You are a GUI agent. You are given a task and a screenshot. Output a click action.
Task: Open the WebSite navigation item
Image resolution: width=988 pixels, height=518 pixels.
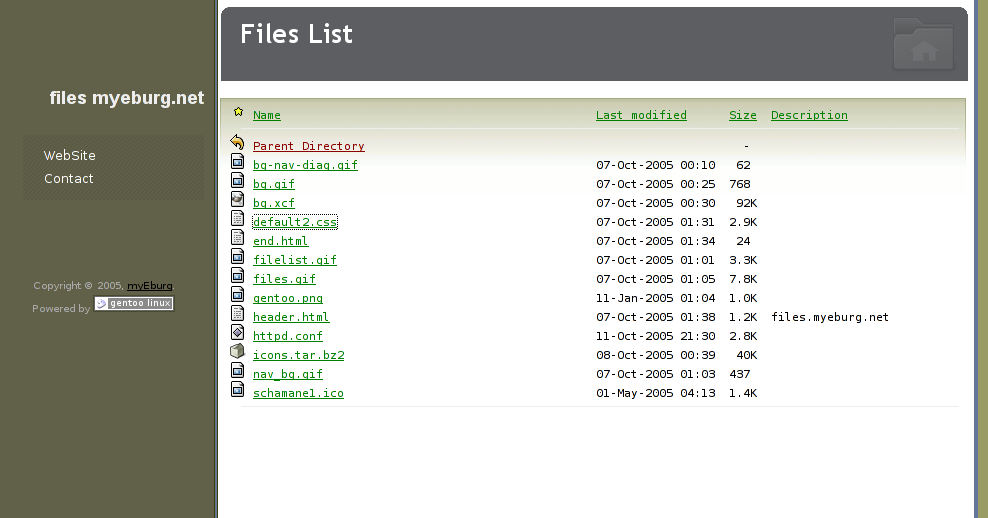69,156
